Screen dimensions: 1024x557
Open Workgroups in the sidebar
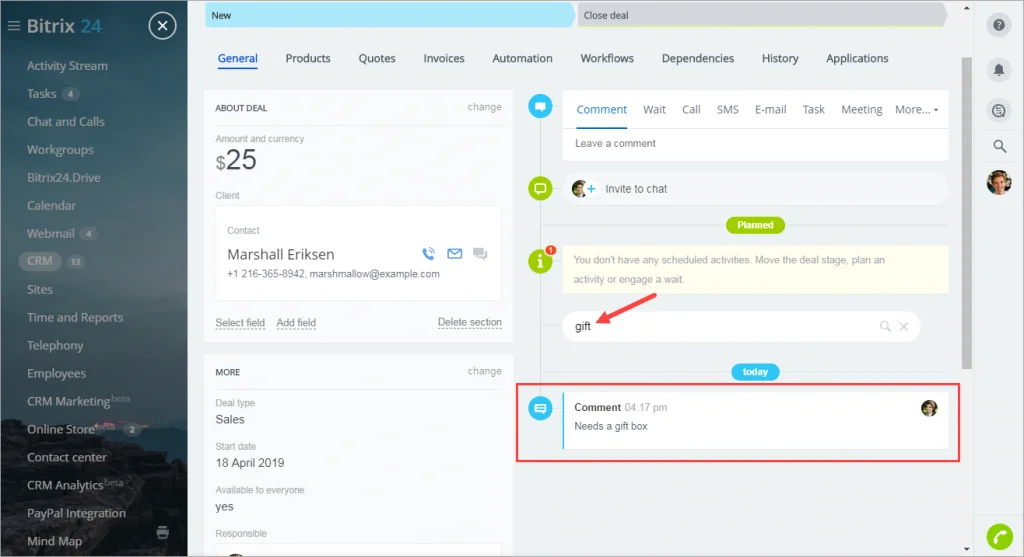pos(60,150)
